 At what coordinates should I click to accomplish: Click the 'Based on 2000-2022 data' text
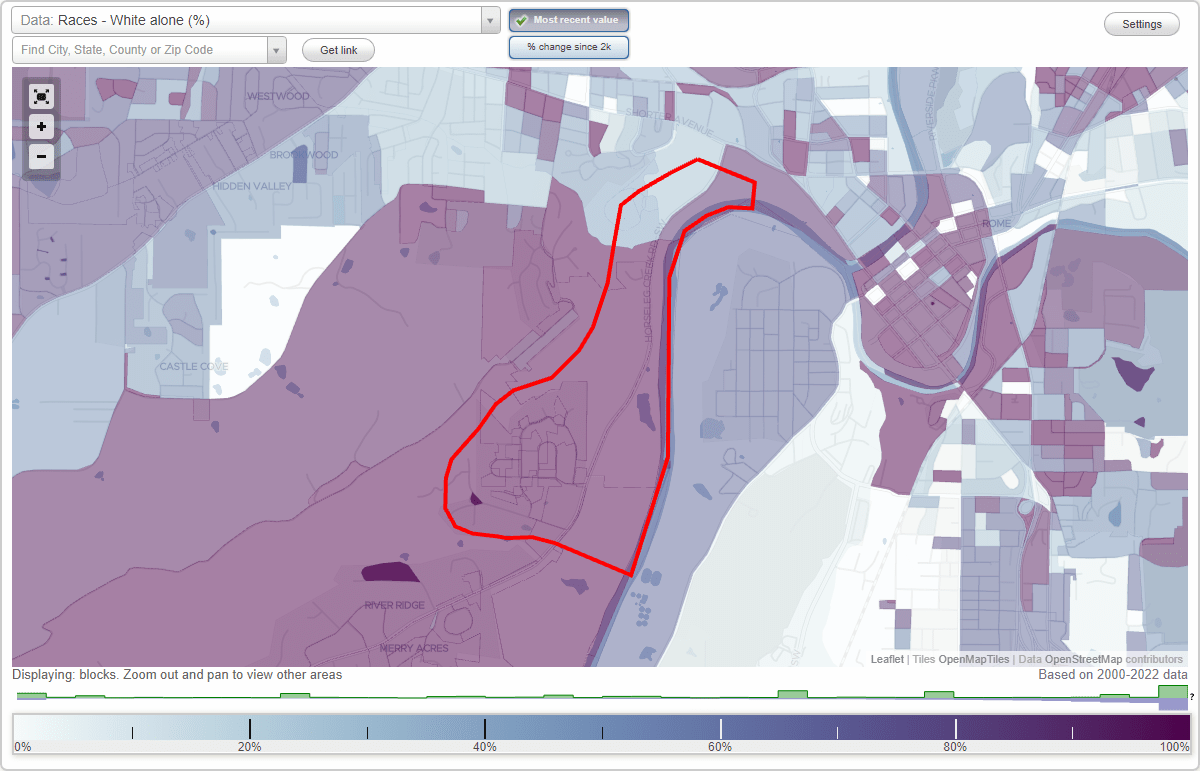pos(1112,675)
